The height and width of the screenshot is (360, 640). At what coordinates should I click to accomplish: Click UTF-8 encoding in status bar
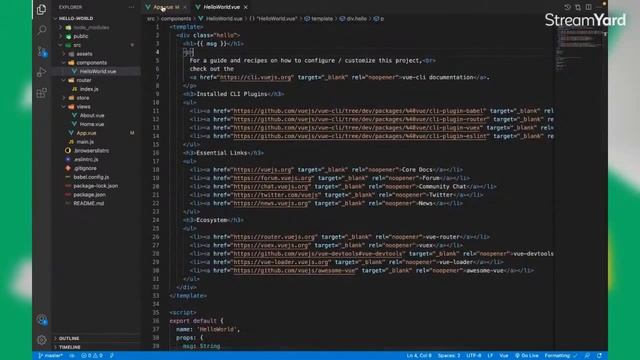[474, 356]
